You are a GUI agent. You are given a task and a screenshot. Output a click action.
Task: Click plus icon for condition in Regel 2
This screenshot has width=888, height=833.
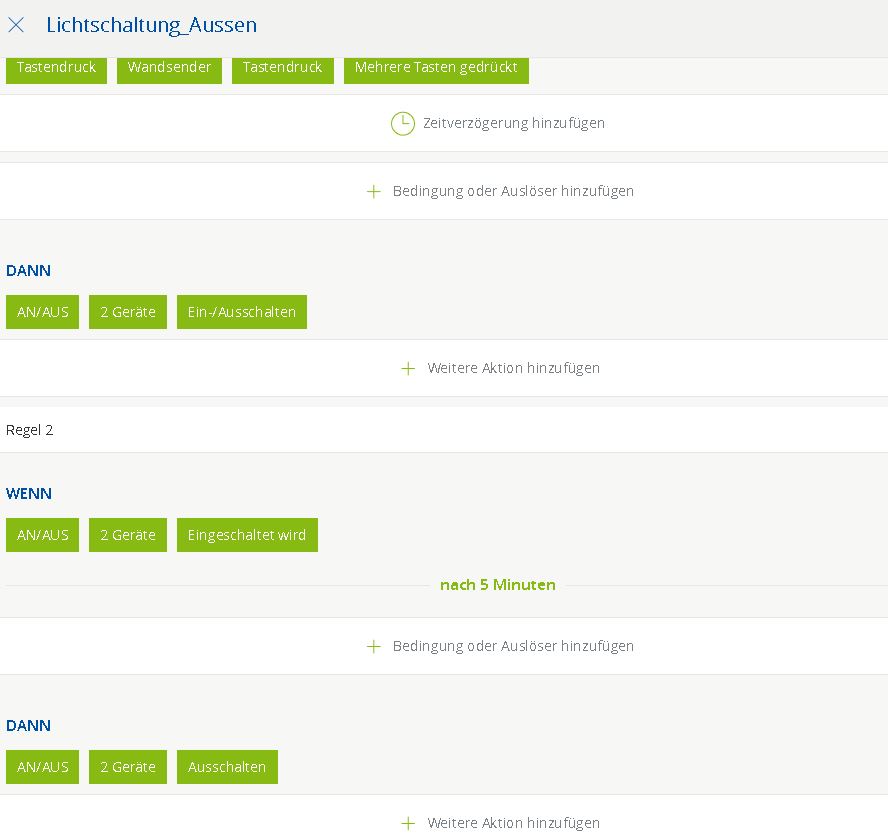pyautogui.click(x=374, y=646)
